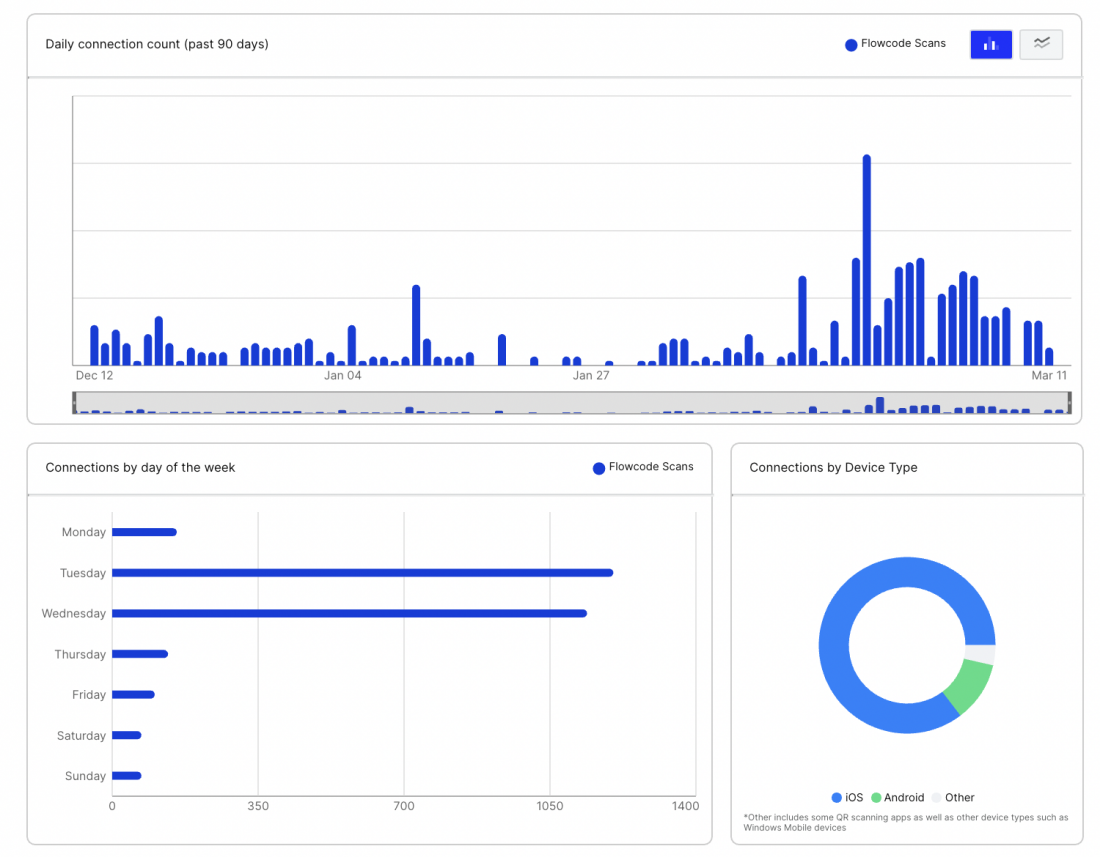Click the white Other legend dot

click(x=938, y=797)
